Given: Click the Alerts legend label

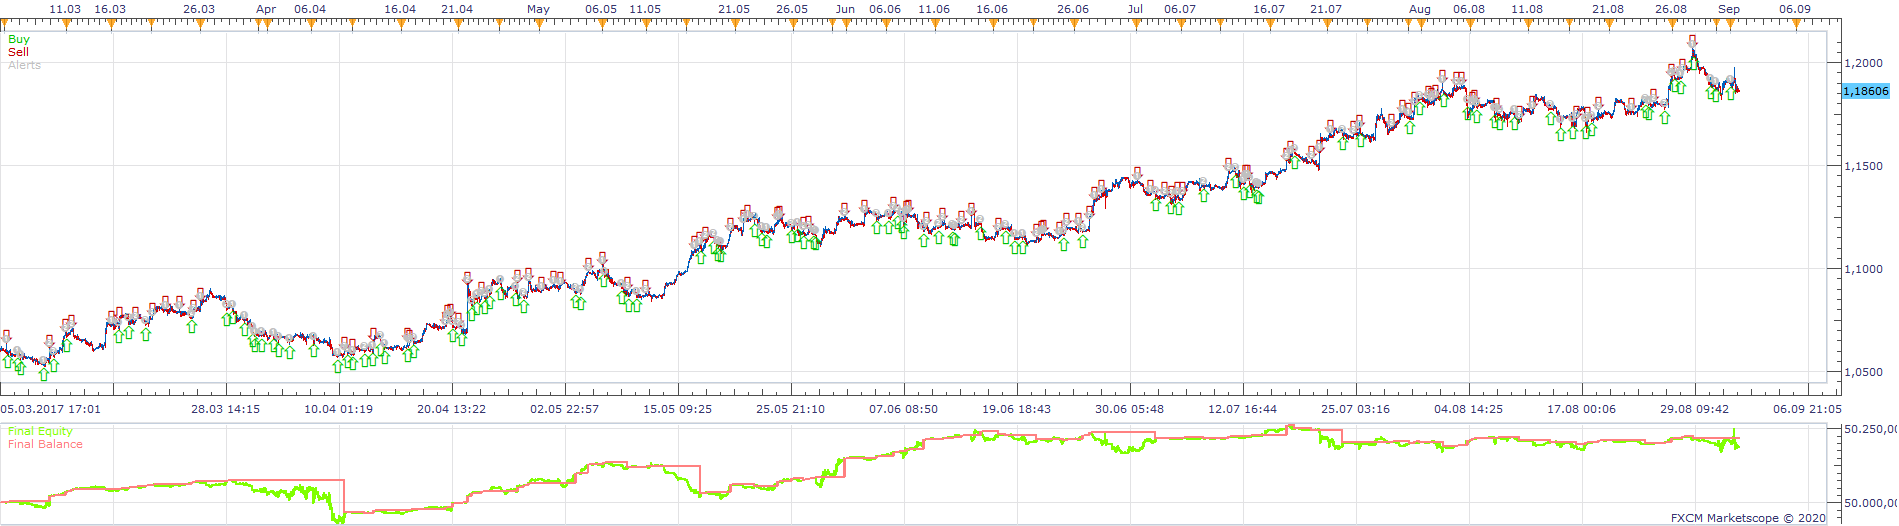Looking at the screenshot, I should (x=25, y=65).
